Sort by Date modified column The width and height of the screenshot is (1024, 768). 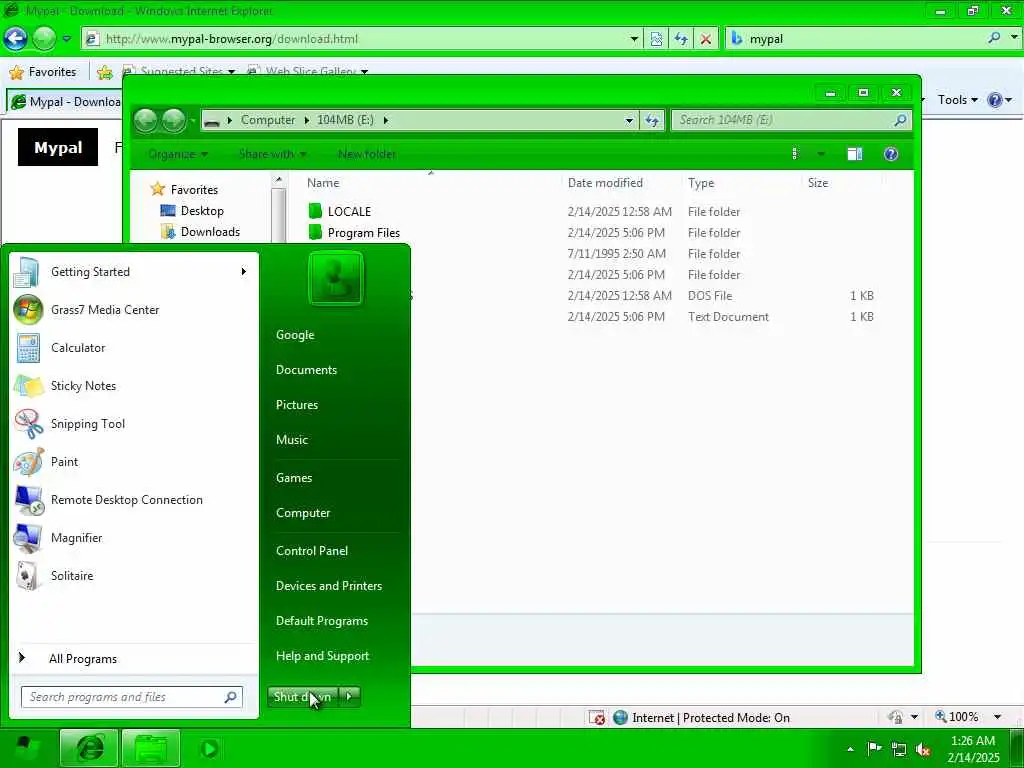605,183
